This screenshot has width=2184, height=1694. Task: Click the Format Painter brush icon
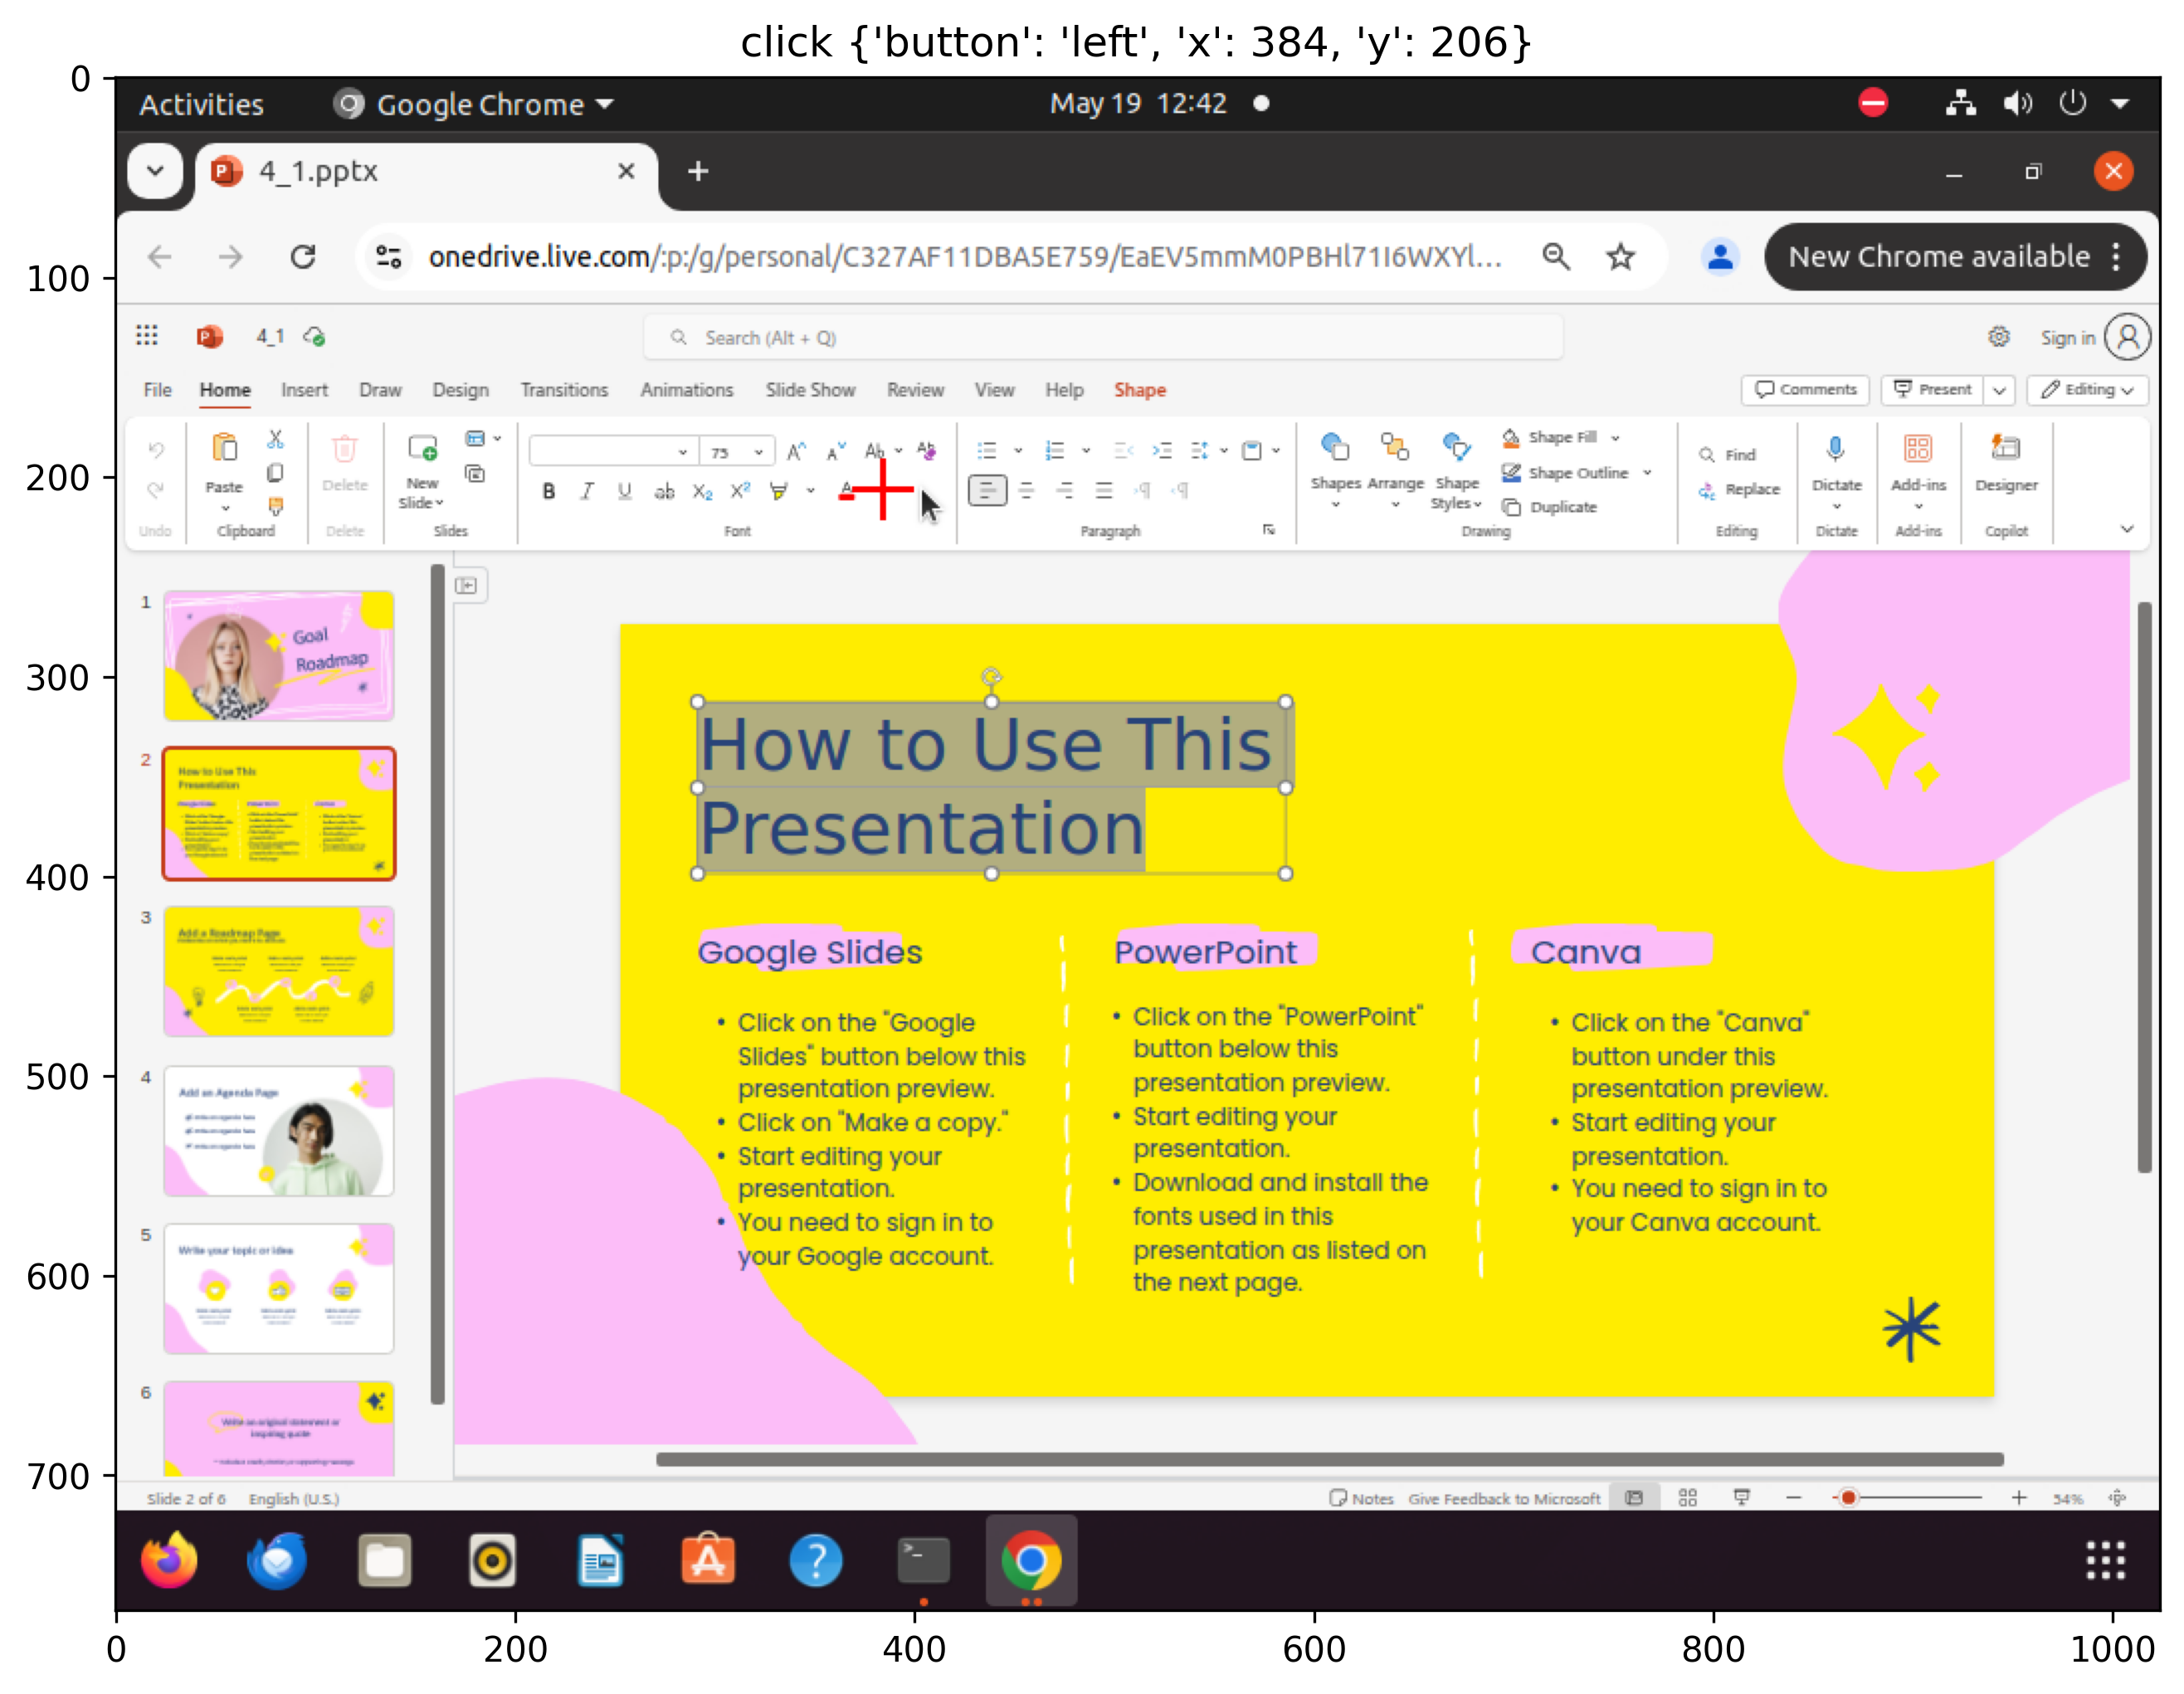point(275,506)
